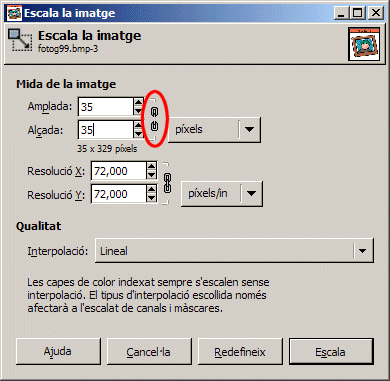Screen dimensions: 390x381
Task: Decrease Alçada value with down arrow
Action: click(x=138, y=134)
